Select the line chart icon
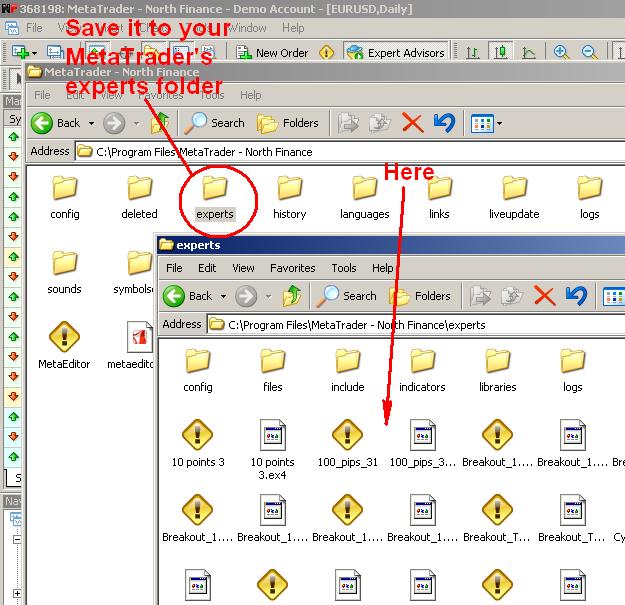Screen dimensions: 625x605 (529, 53)
